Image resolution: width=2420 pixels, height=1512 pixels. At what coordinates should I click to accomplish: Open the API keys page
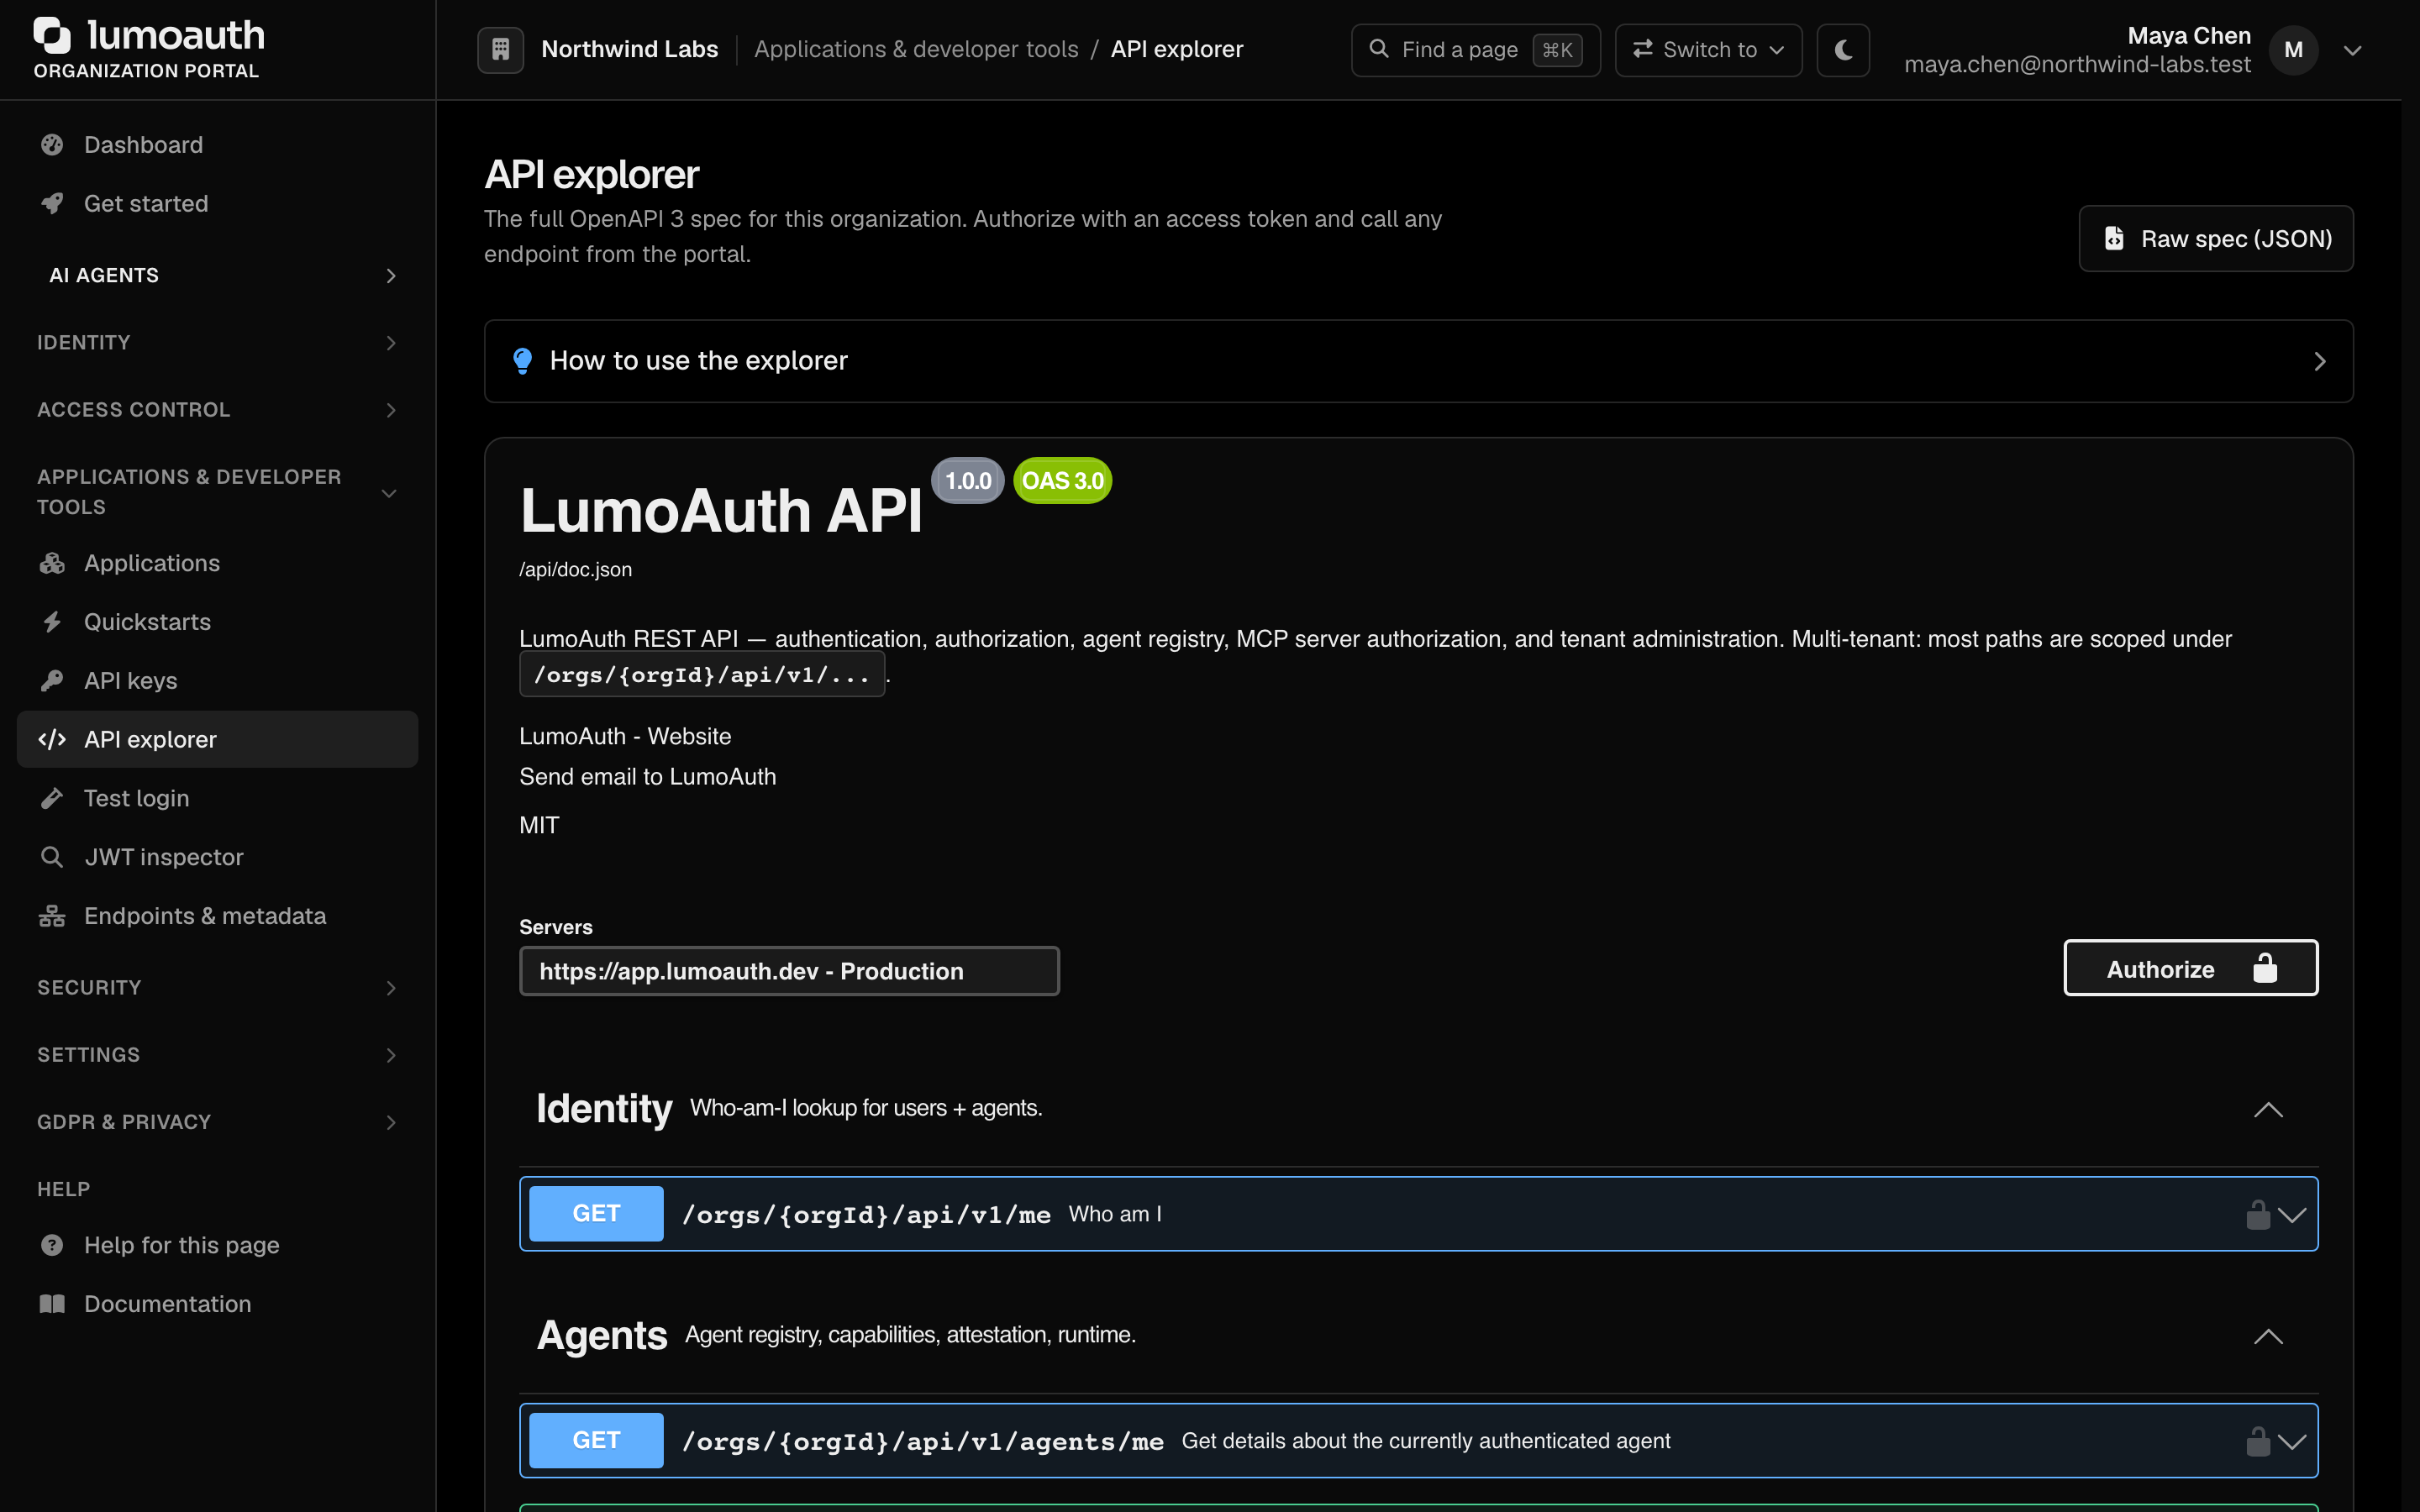pos(217,681)
